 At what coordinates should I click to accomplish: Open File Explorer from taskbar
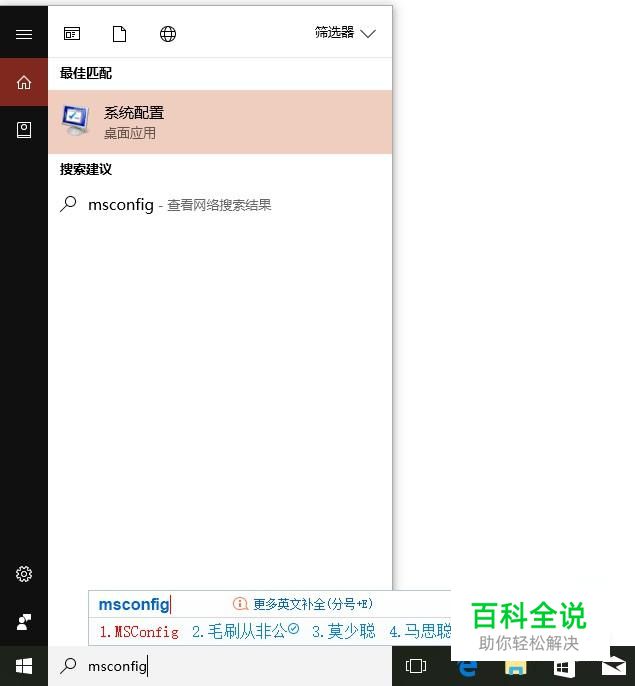click(516, 668)
